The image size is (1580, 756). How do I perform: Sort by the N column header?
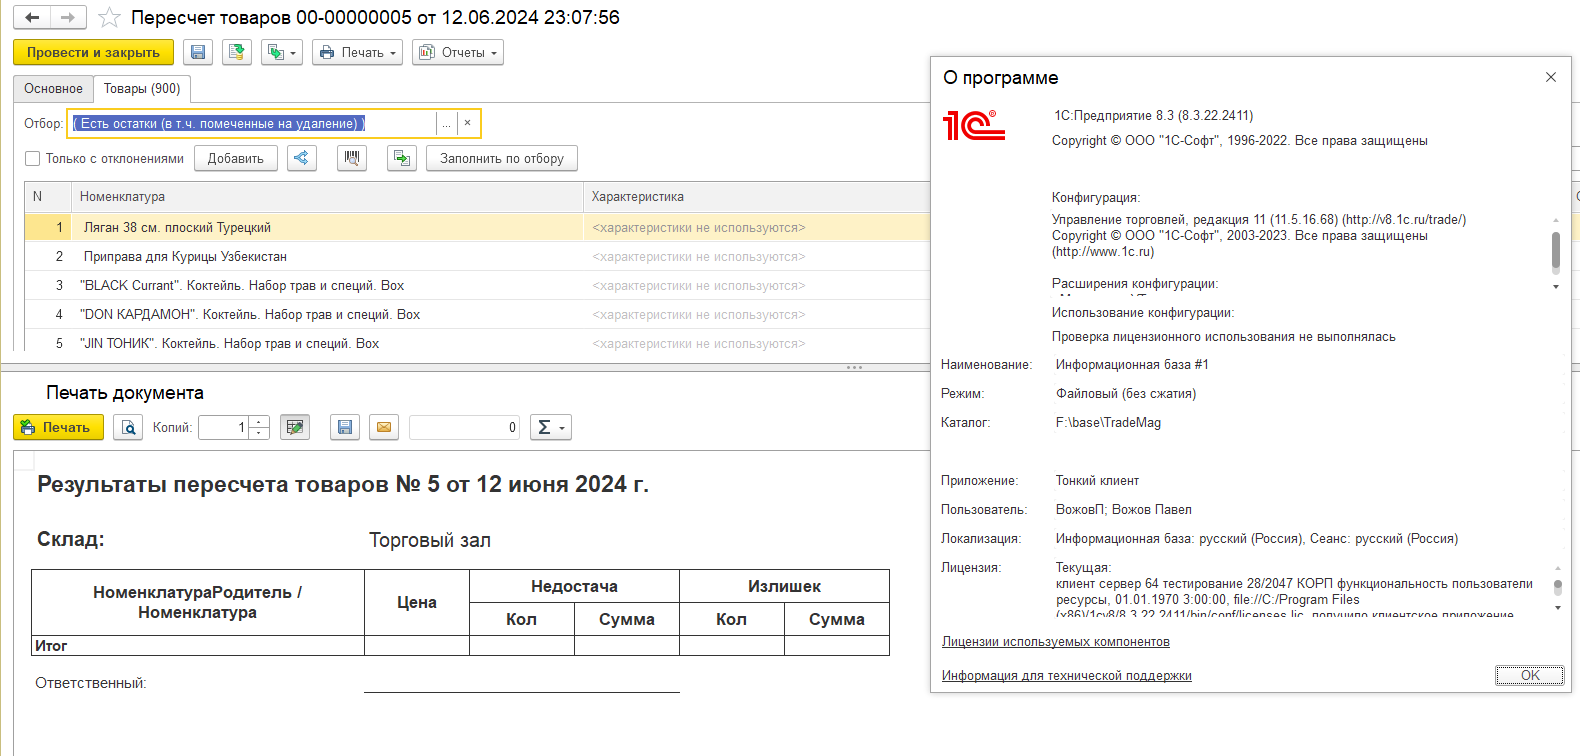(48, 196)
